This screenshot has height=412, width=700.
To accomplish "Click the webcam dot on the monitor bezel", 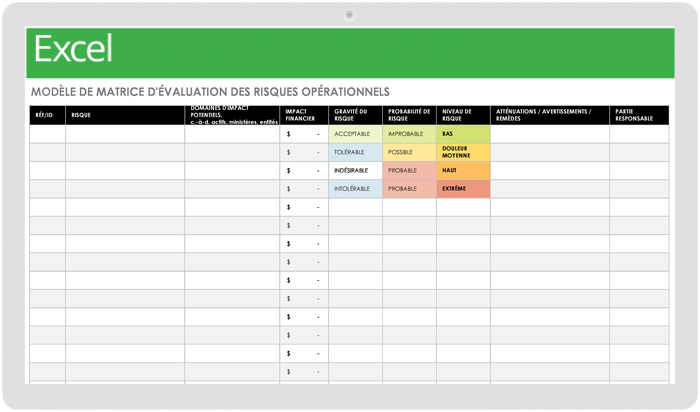I will (349, 14).
